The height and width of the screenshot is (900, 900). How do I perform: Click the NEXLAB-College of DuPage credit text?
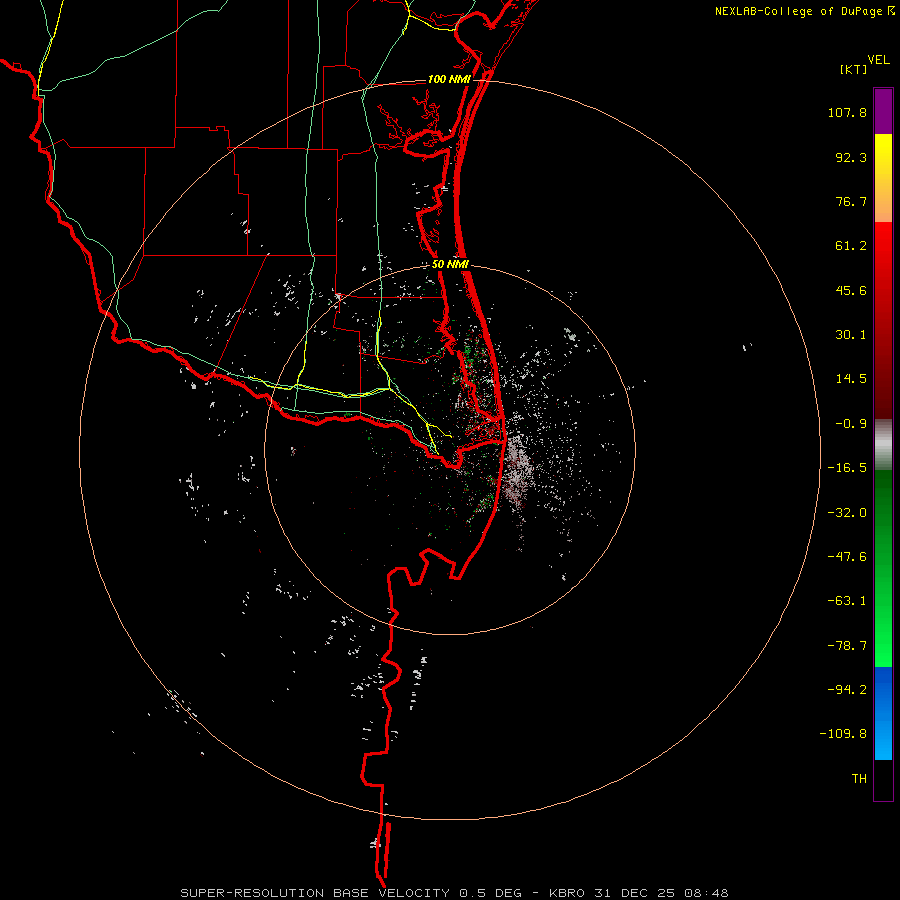pos(798,11)
